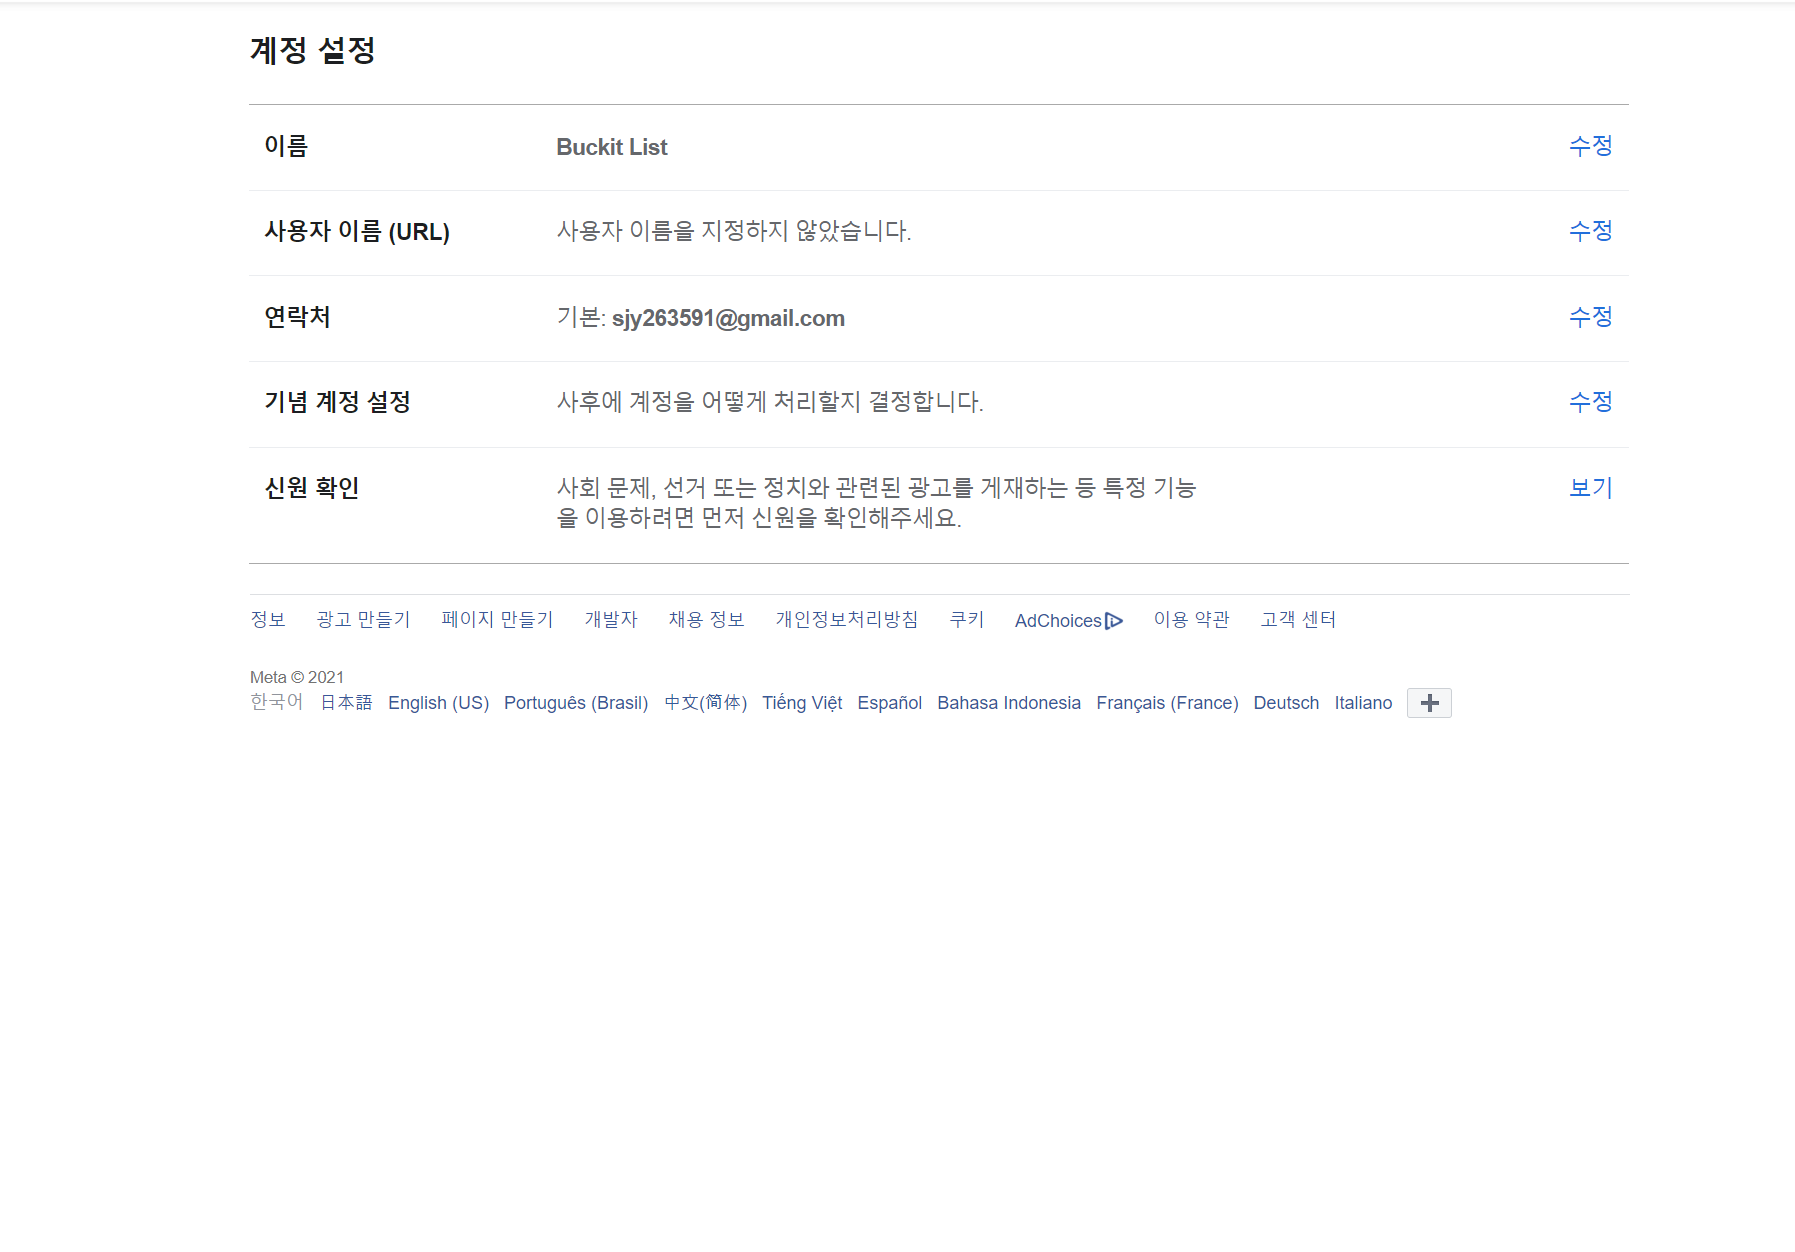Switch language to Tiếng Việt
Image resolution: width=1795 pixels, height=1252 pixels.
[x=802, y=703]
